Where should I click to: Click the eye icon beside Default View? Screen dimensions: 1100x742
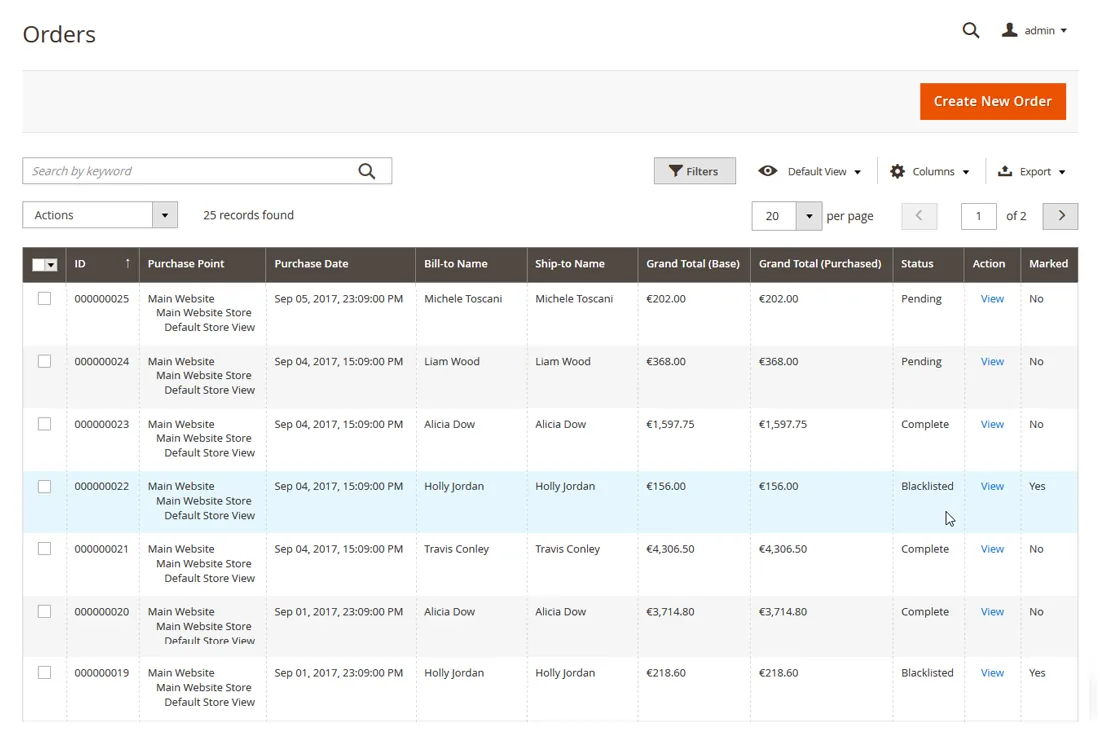pyautogui.click(x=767, y=171)
